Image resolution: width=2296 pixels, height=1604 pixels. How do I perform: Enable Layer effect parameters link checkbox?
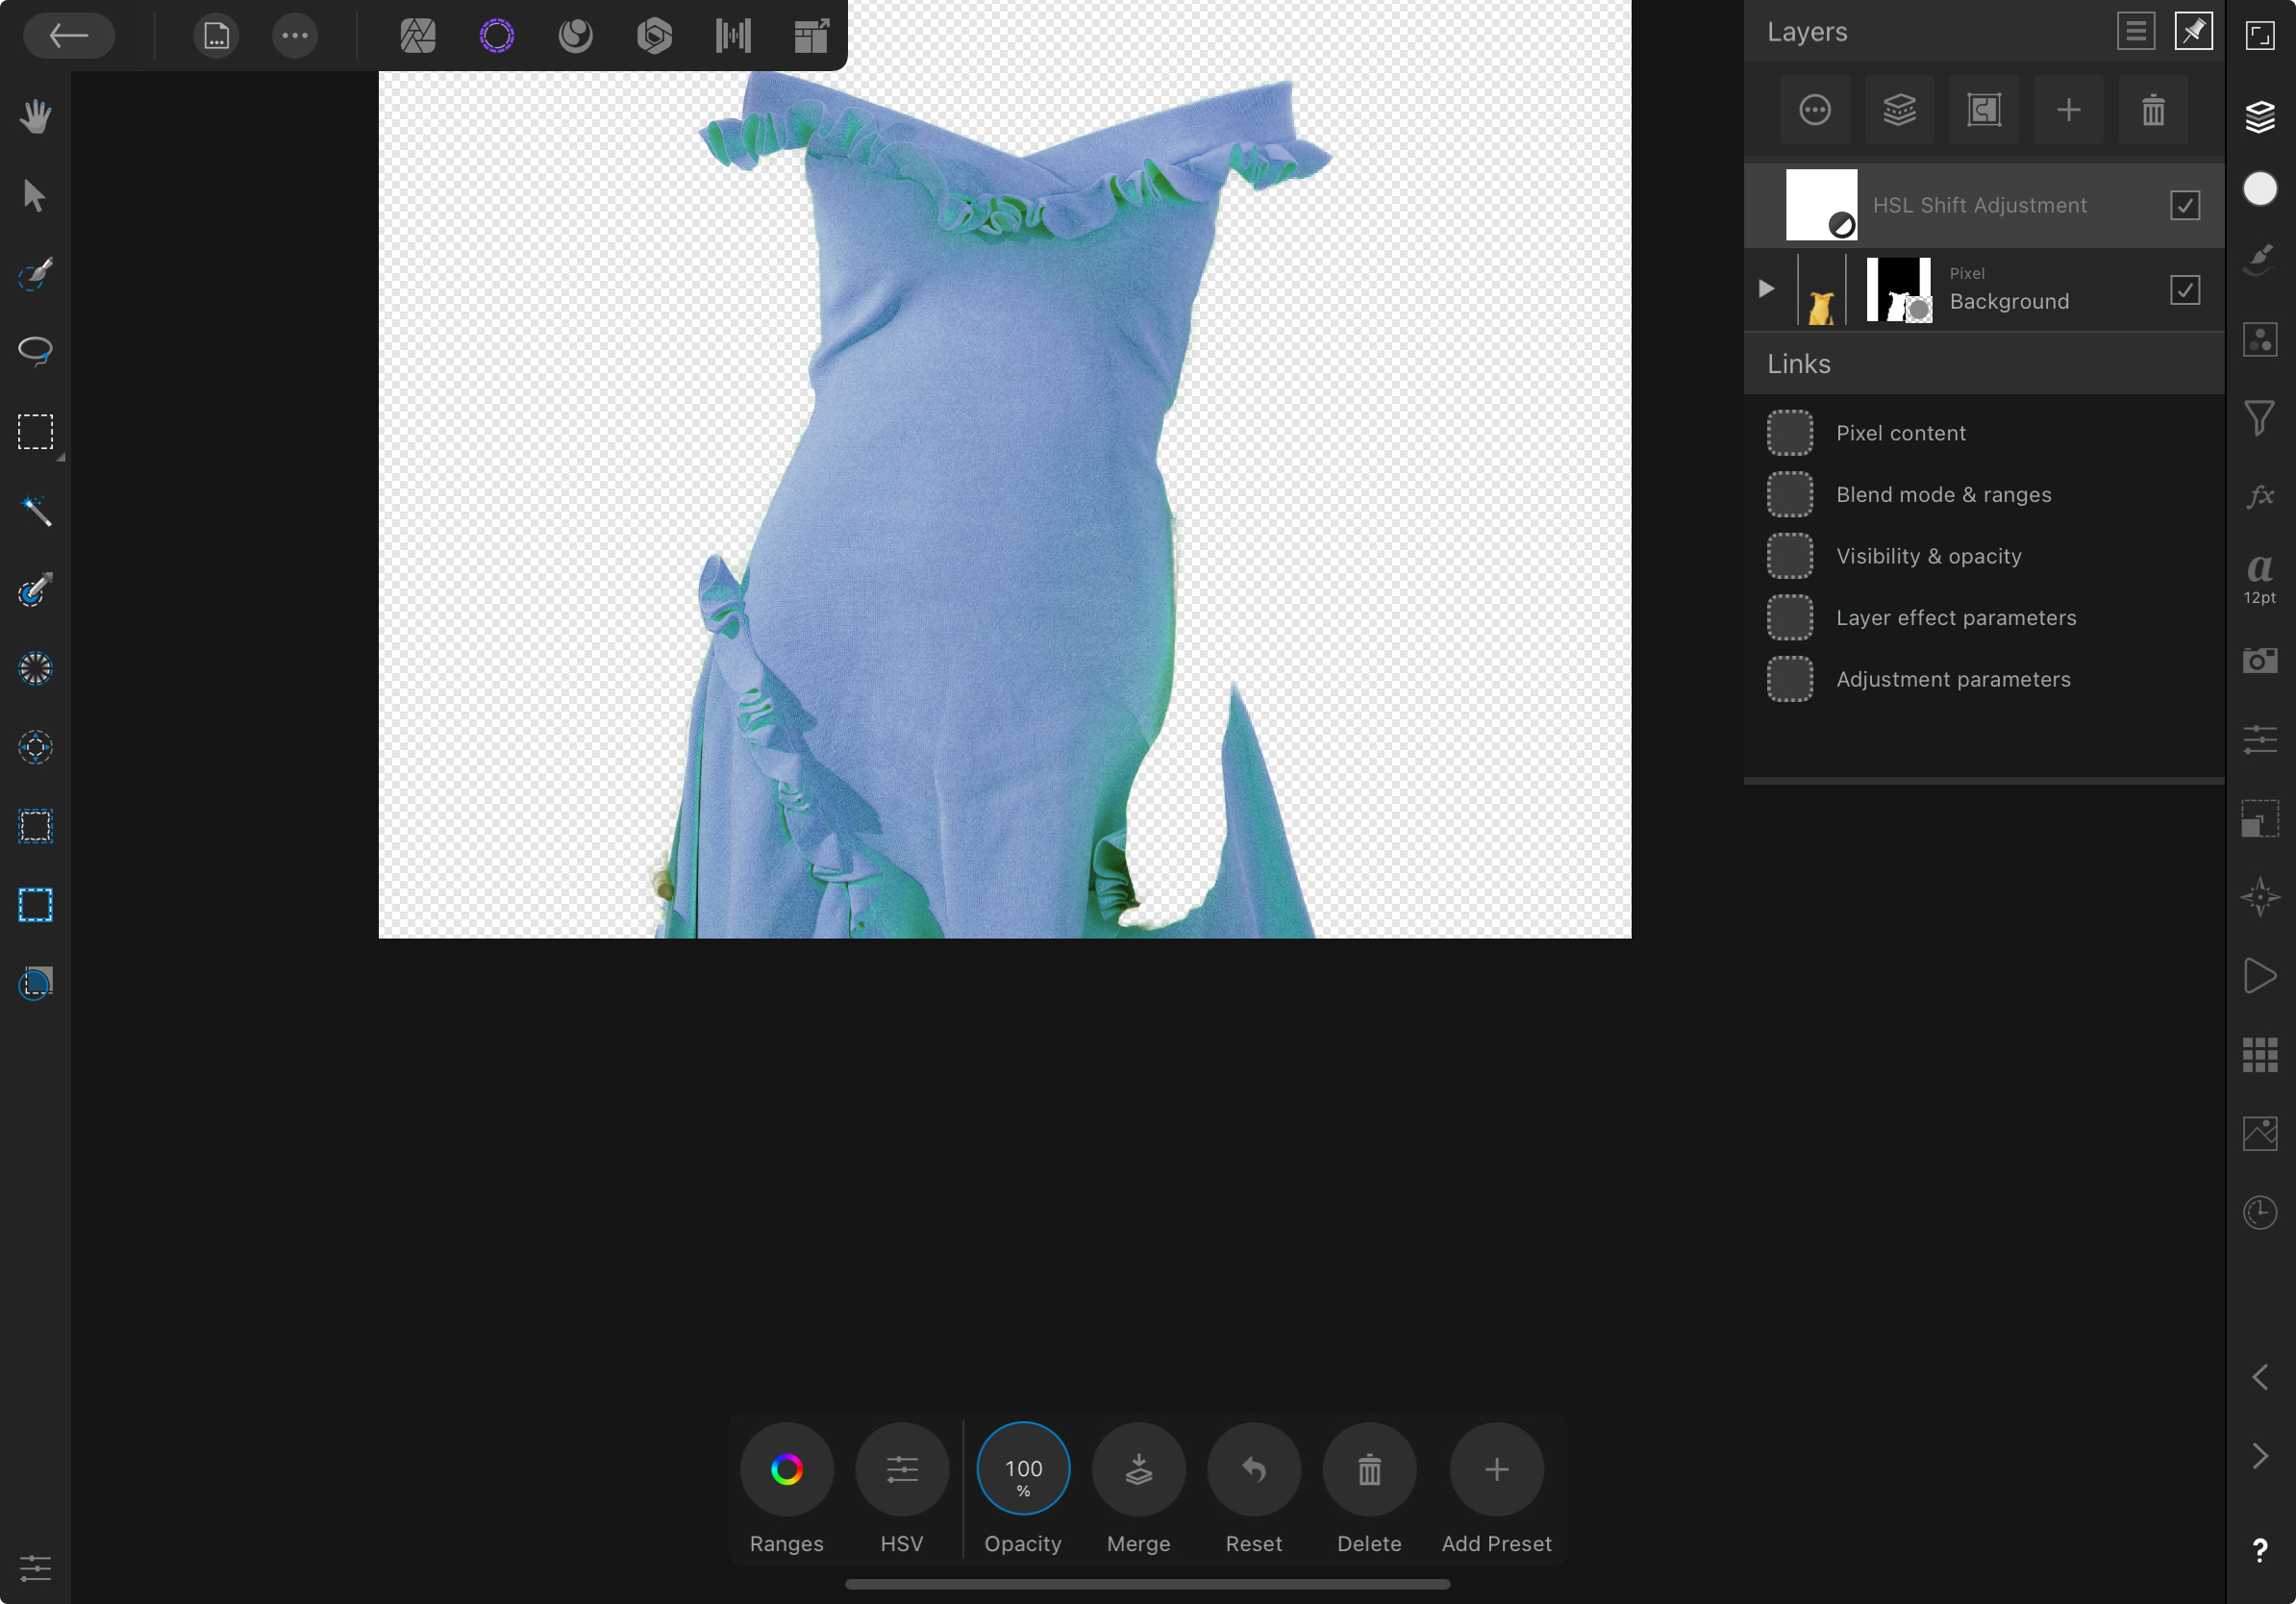(1789, 618)
